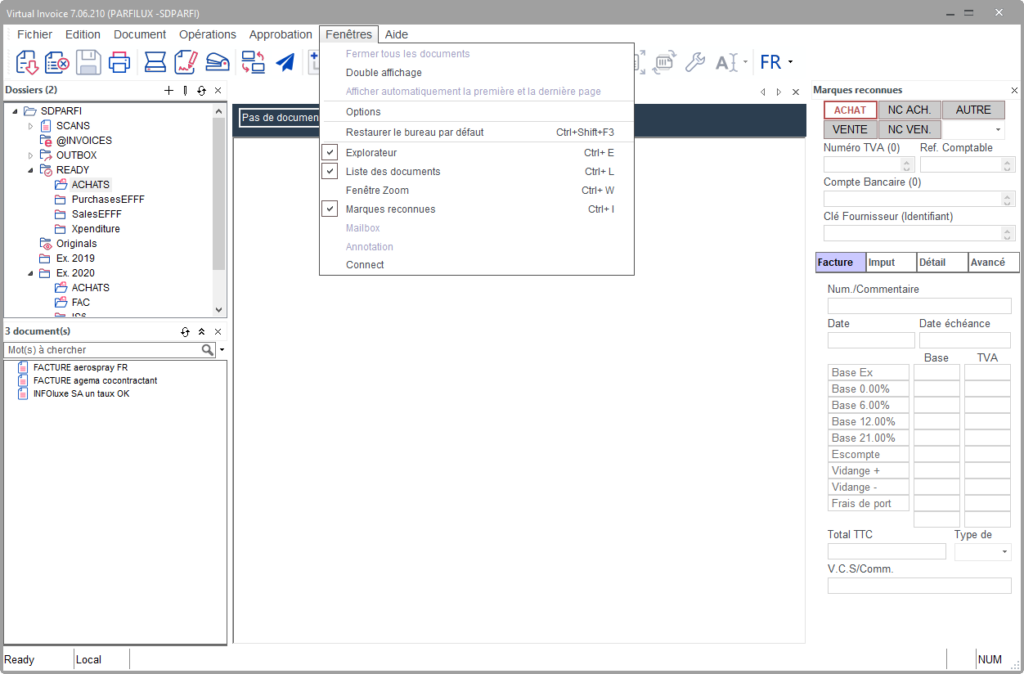The image size is (1024, 674).
Task: Choose Options in Fenêtres menu
Action: click(477, 112)
